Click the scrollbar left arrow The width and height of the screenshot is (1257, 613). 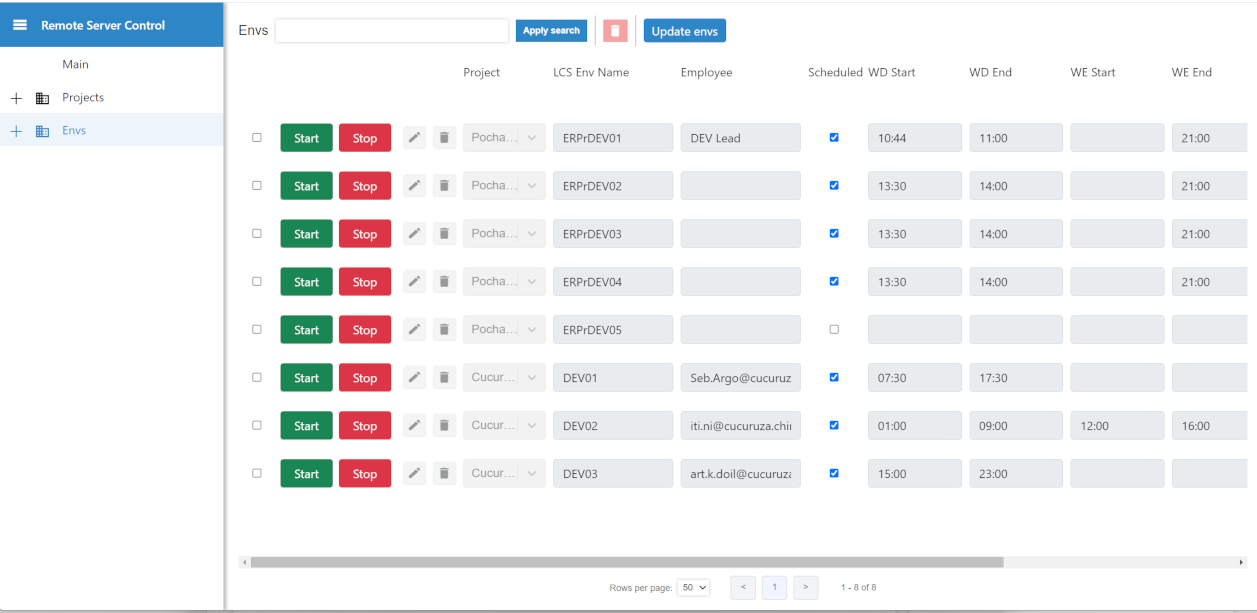[244, 563]
